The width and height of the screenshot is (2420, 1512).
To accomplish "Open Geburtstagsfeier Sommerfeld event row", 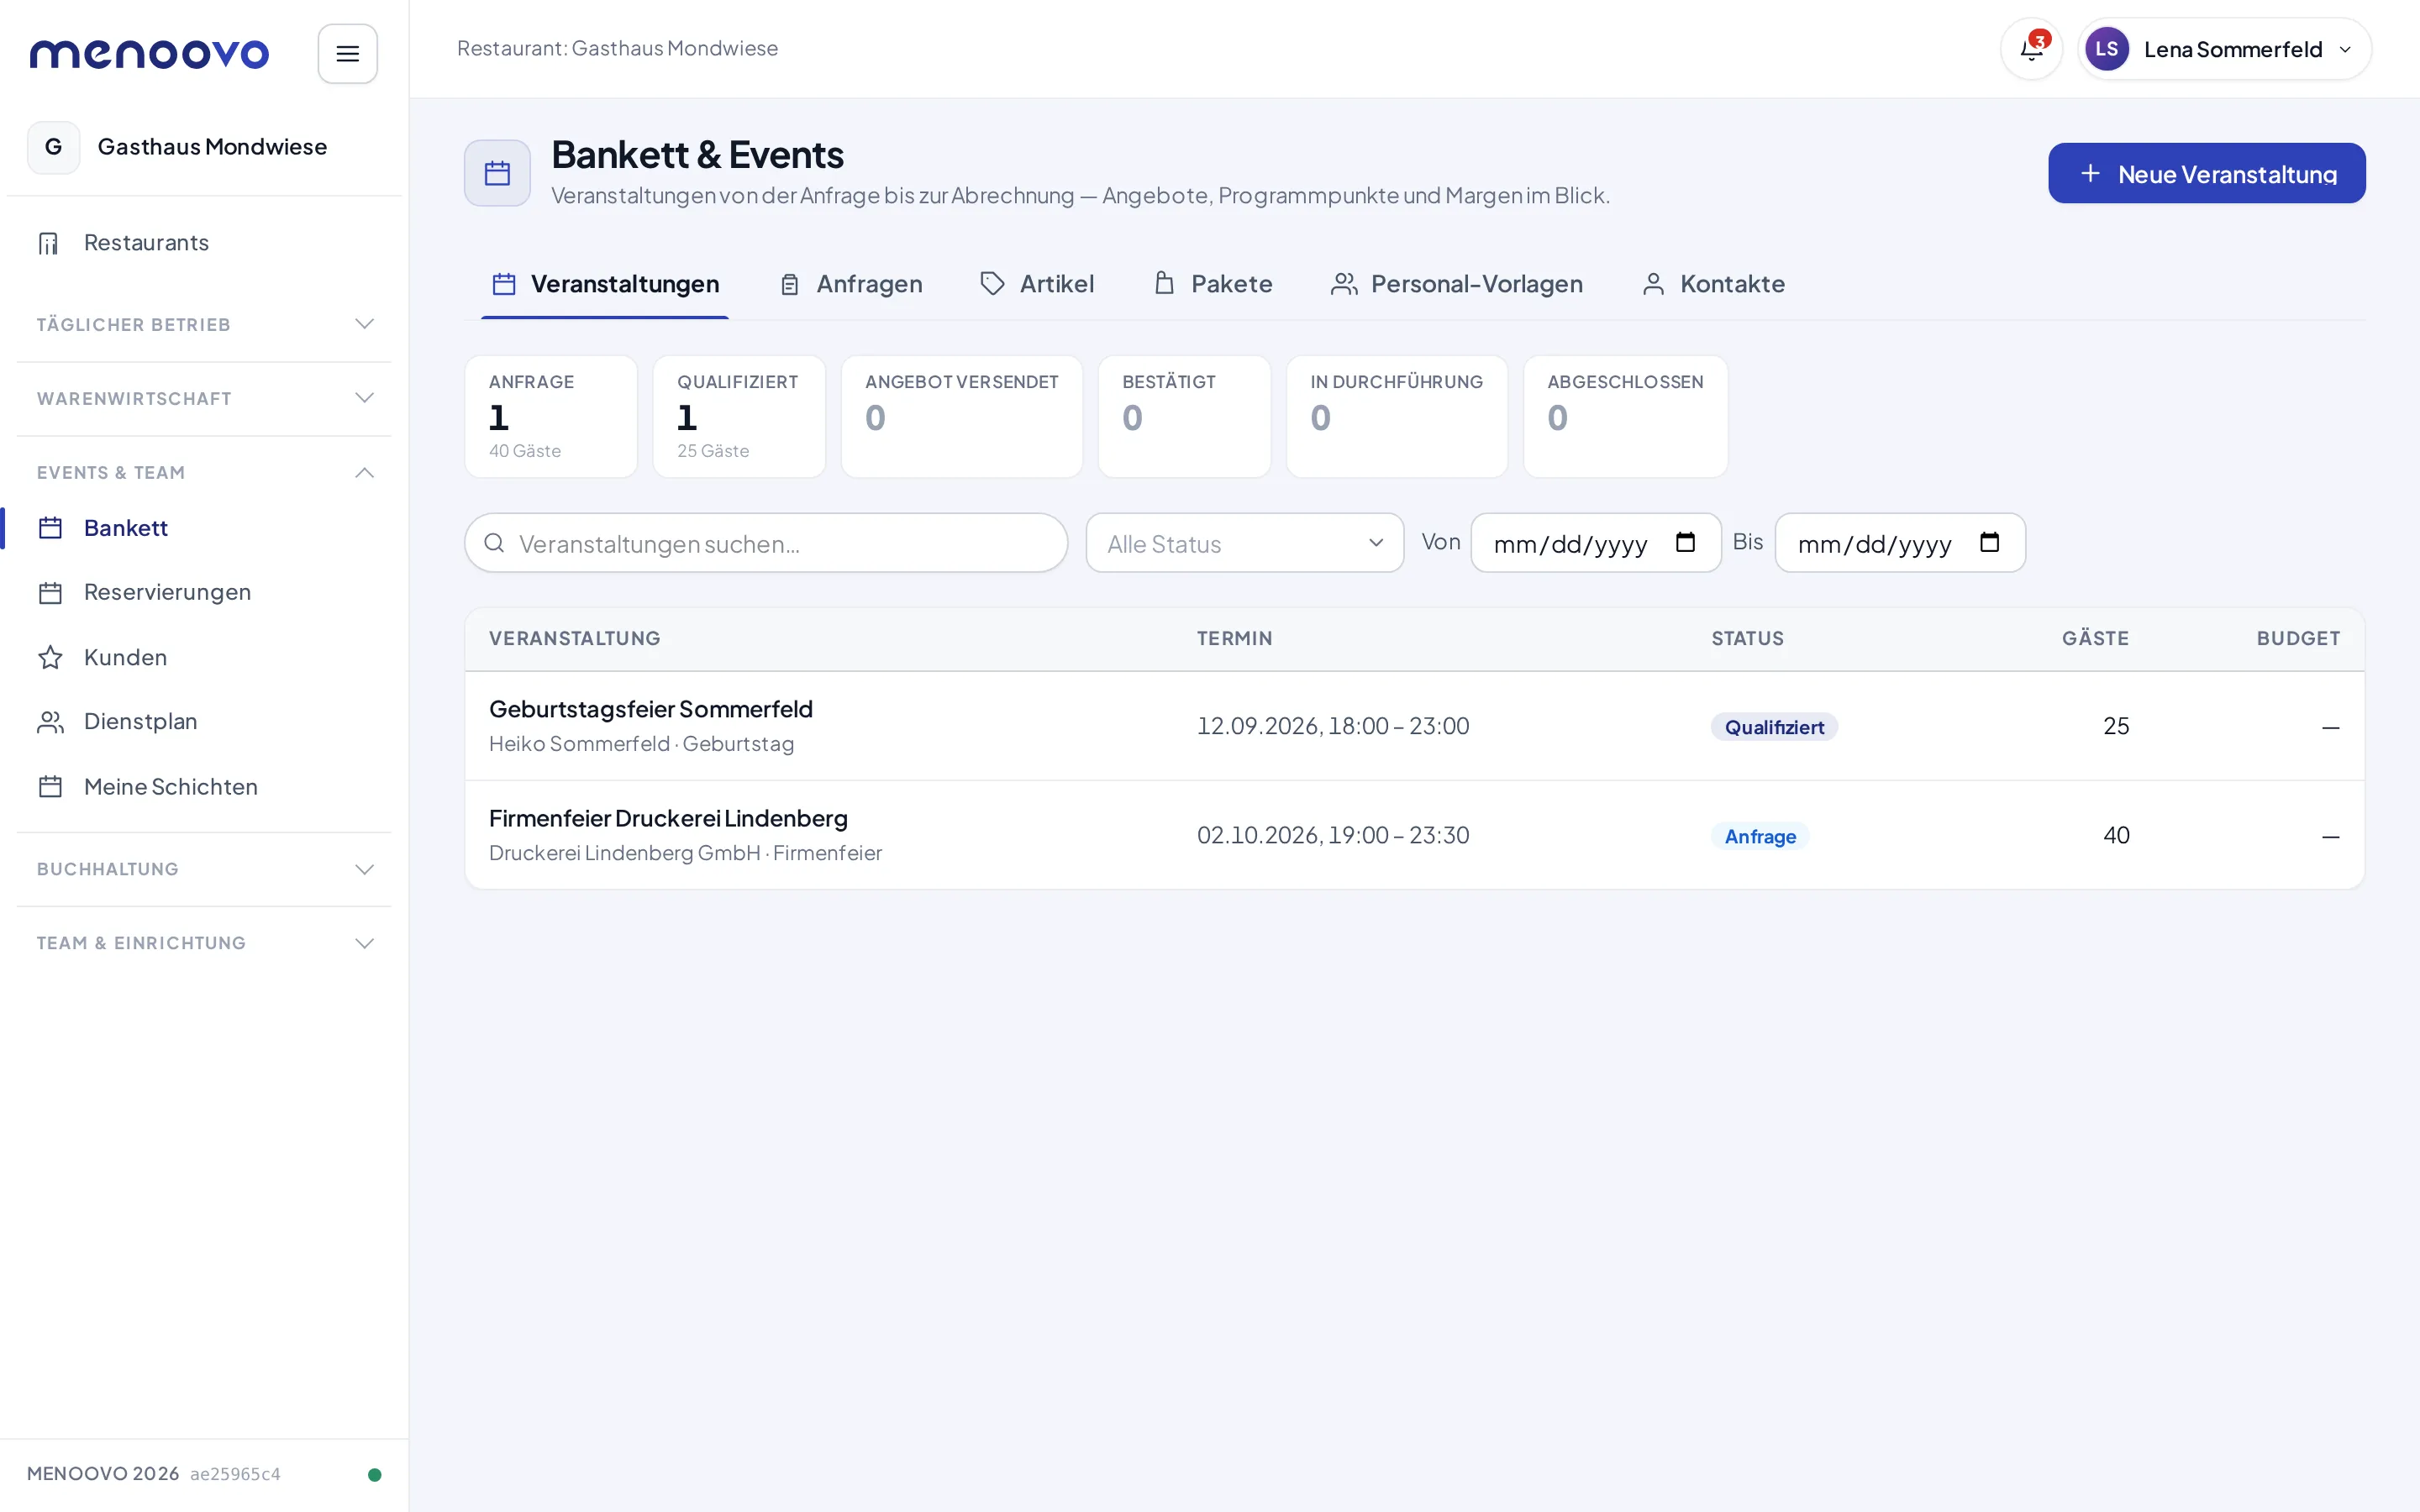I will [1414, 726].
